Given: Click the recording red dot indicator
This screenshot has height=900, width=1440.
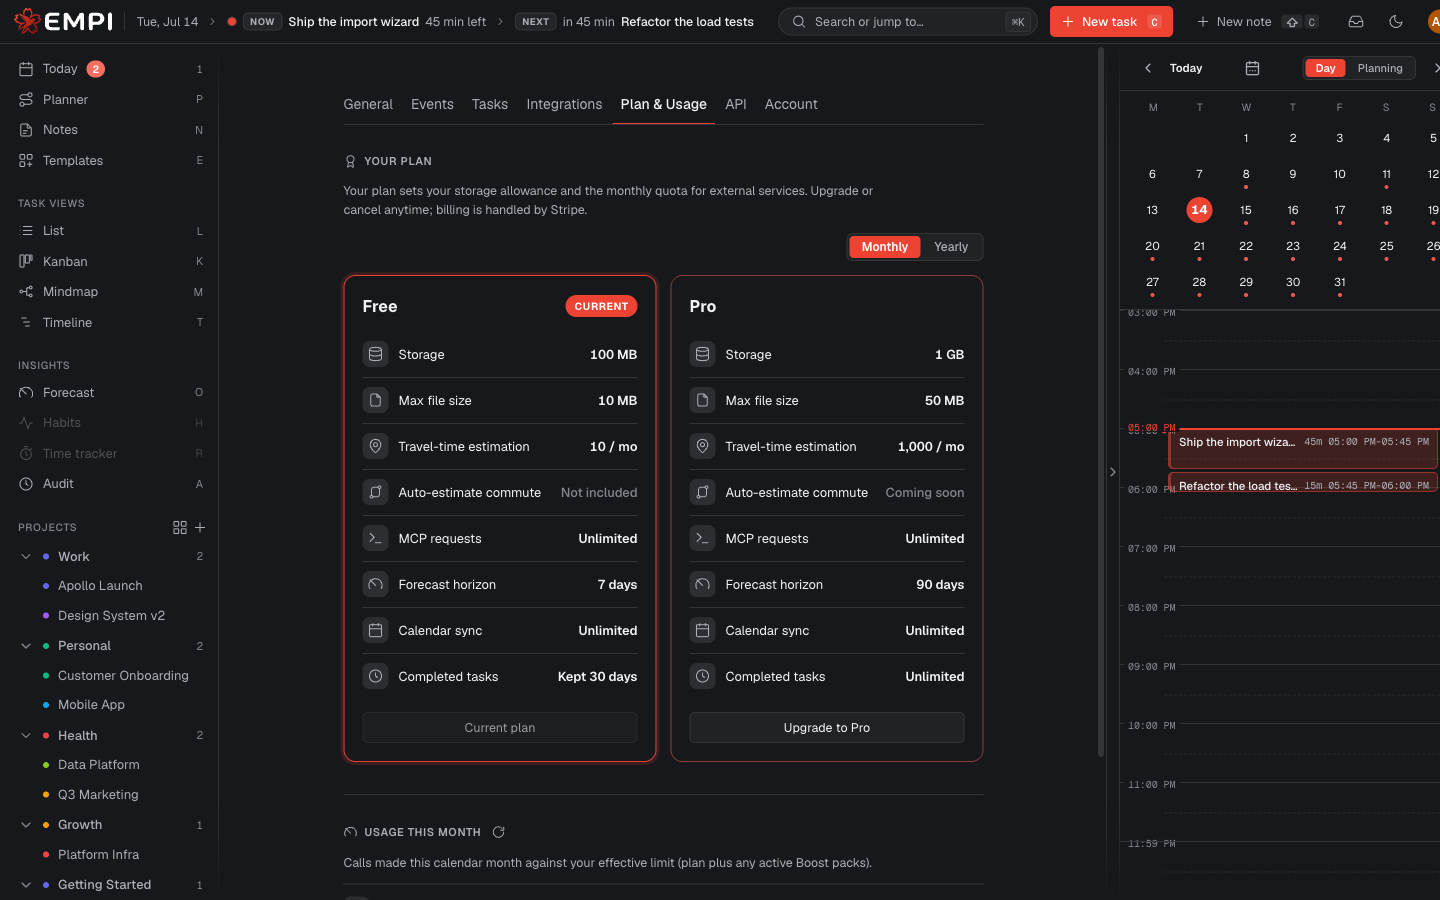Looking at the screenshot, I should pyautogui.click(x=232, y=21).
